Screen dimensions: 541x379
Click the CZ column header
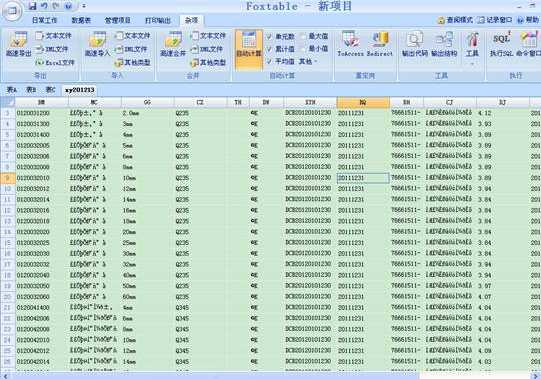(200, 102)
